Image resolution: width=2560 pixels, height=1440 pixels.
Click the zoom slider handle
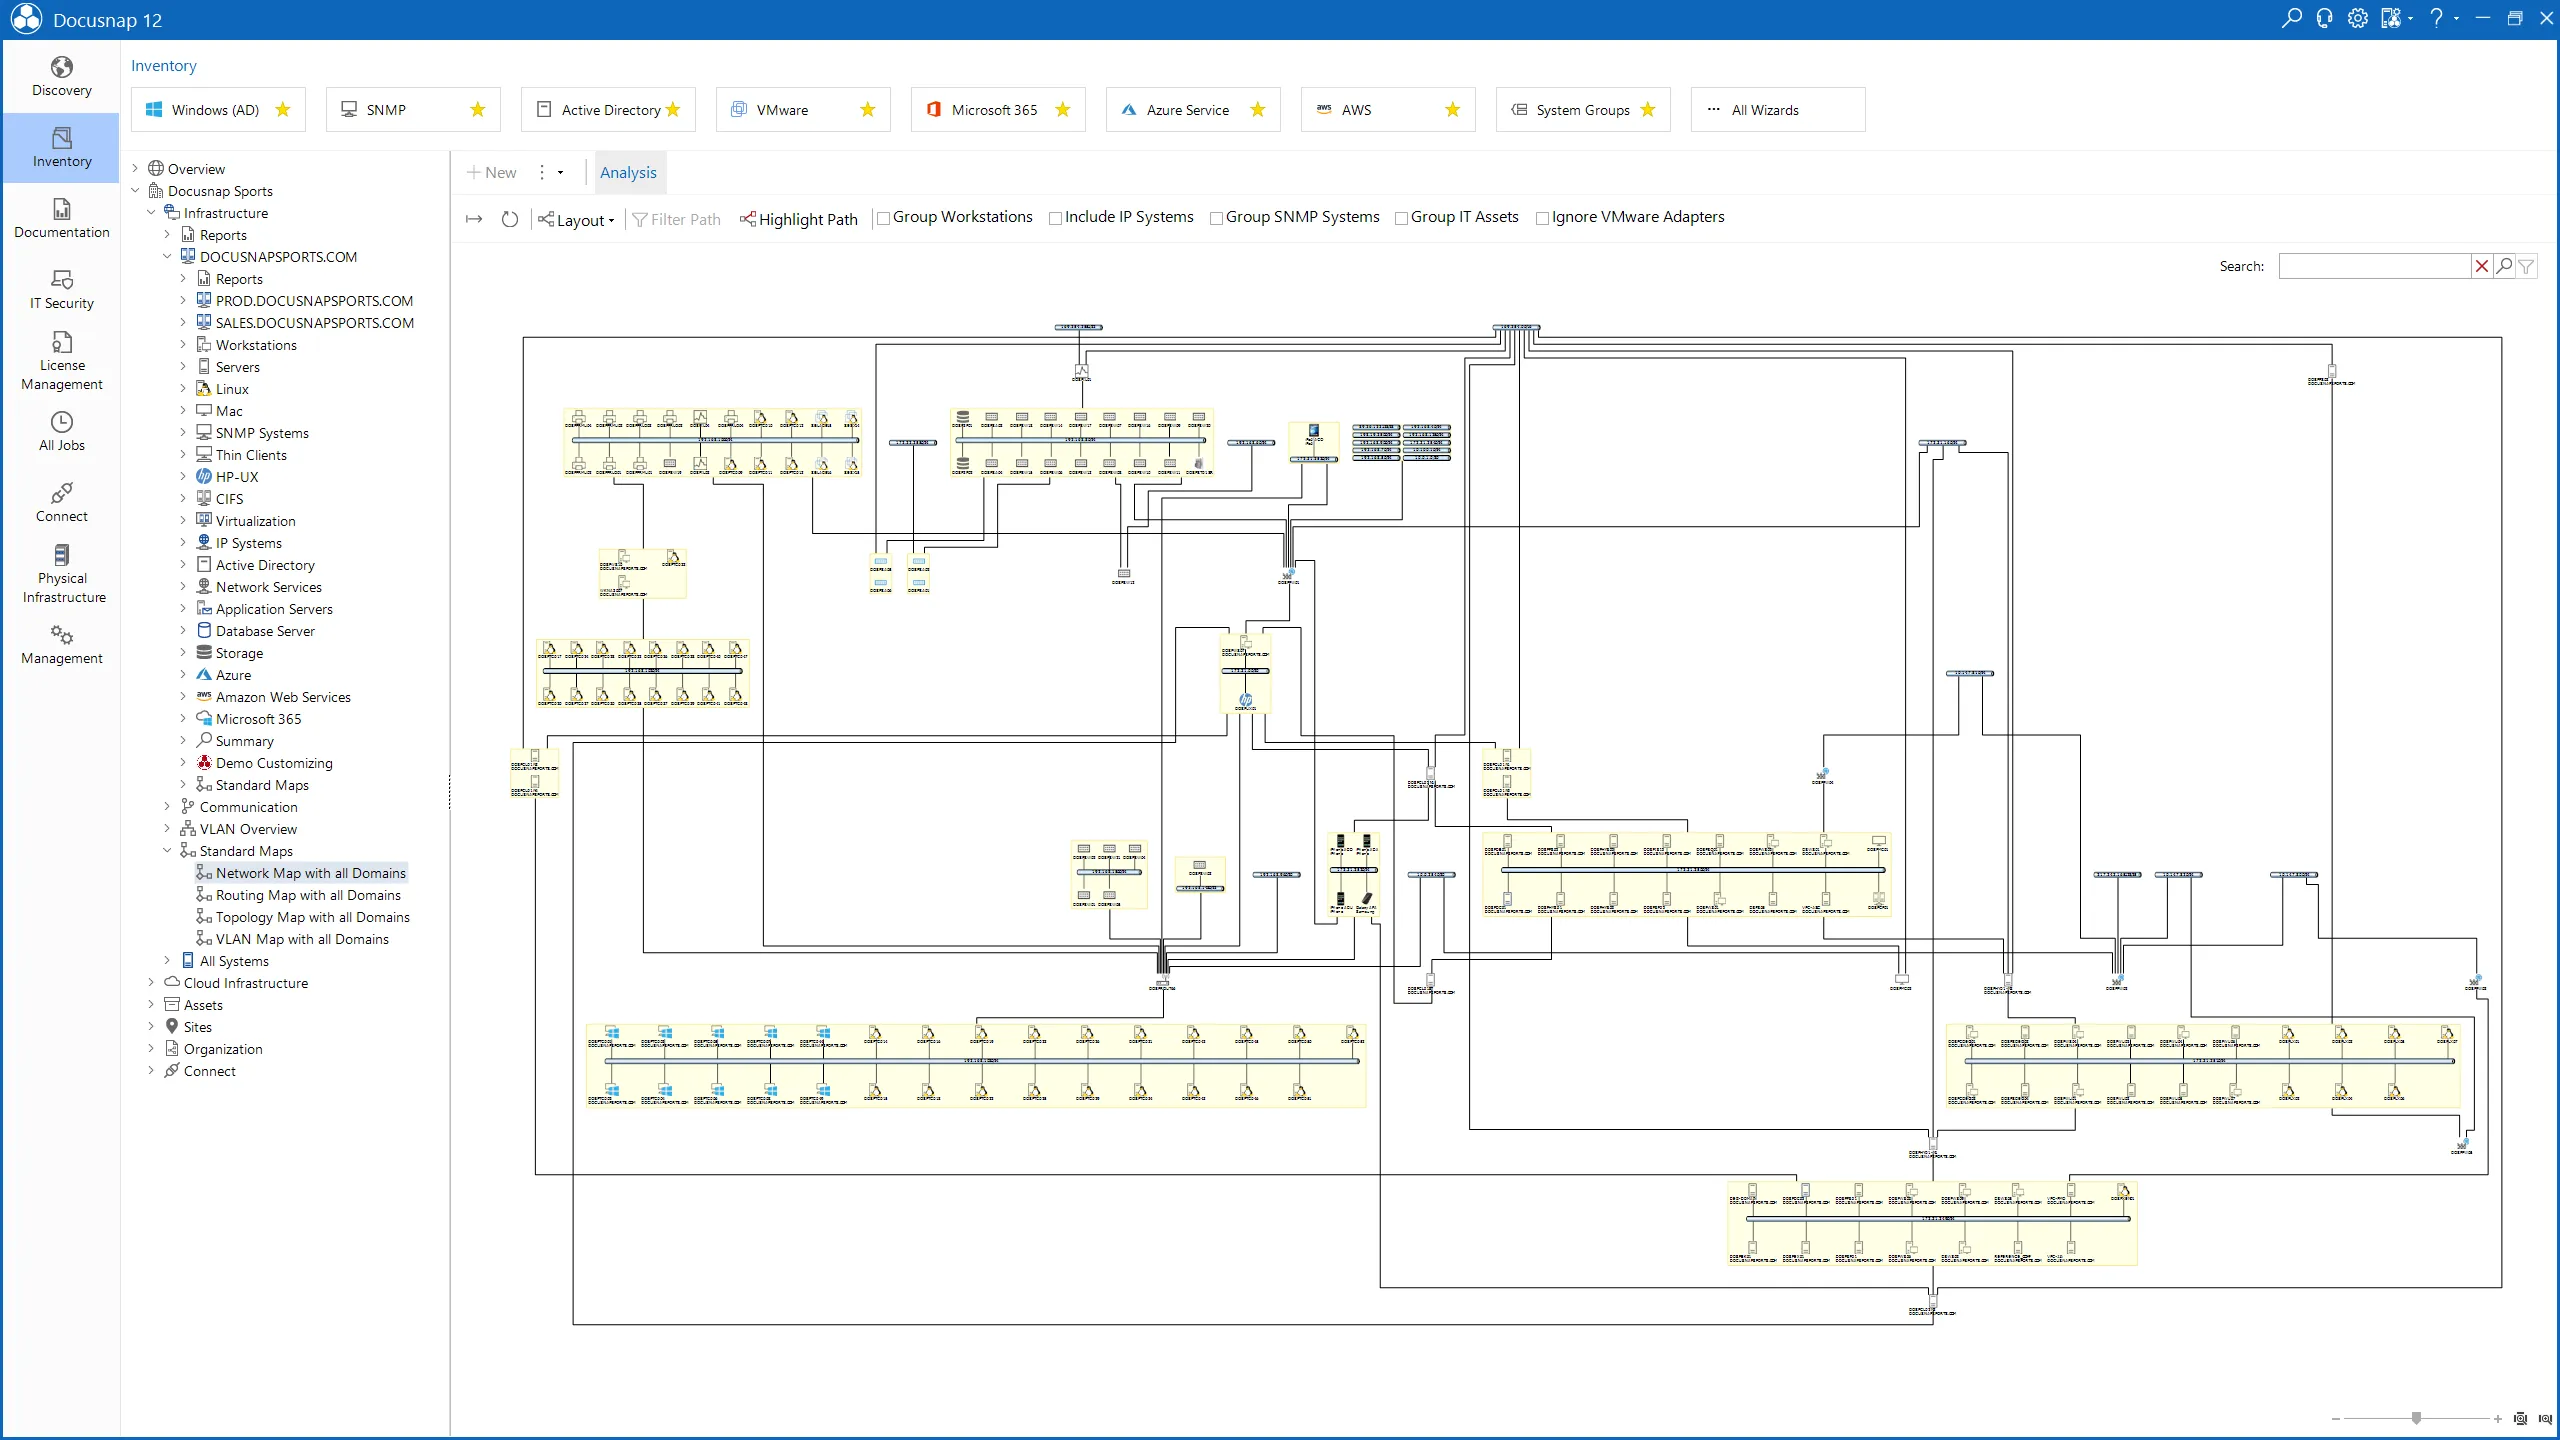(x=2416, y=1418)
